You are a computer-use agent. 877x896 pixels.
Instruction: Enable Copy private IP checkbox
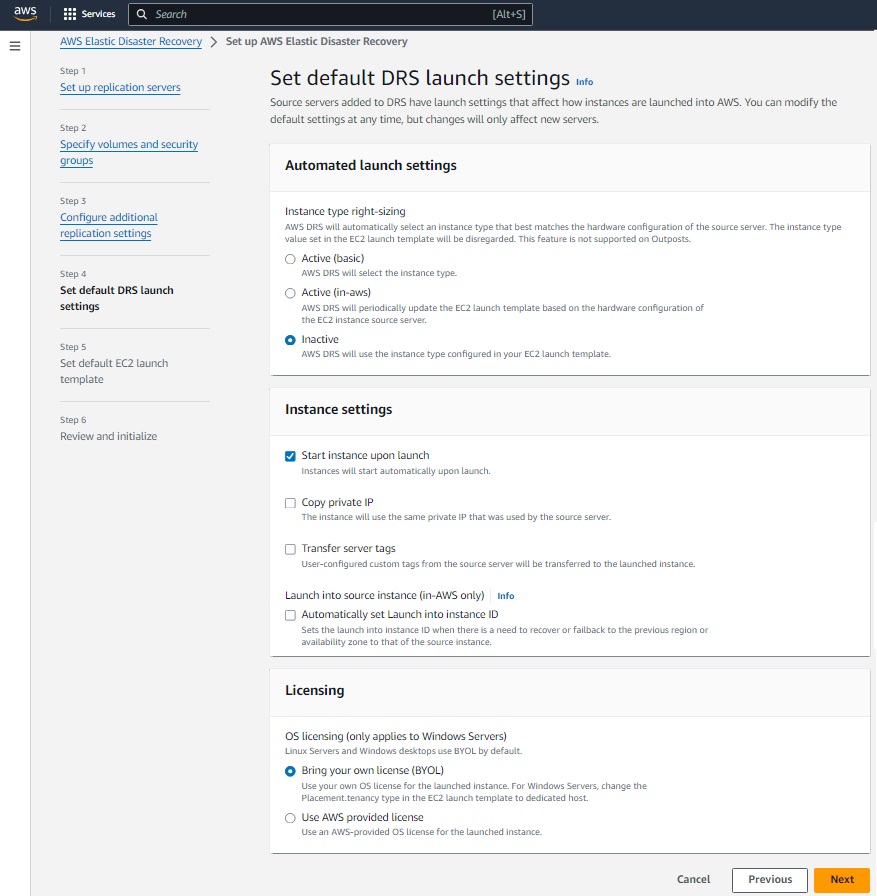tap(291, 503)
